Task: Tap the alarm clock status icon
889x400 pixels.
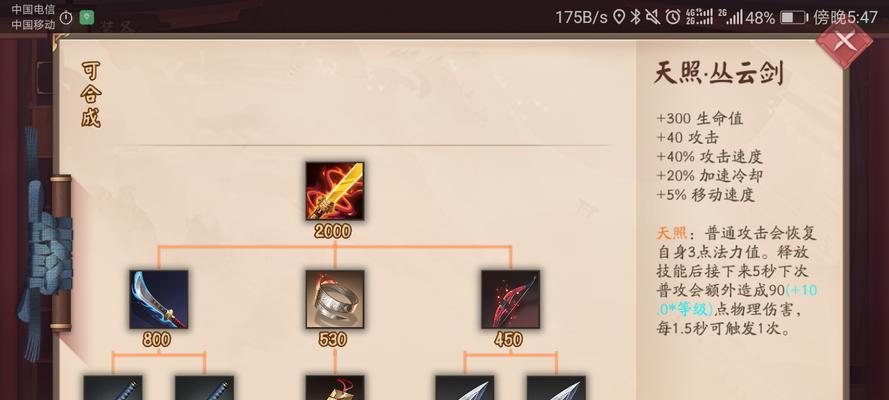Action: [x=673, y=17]
